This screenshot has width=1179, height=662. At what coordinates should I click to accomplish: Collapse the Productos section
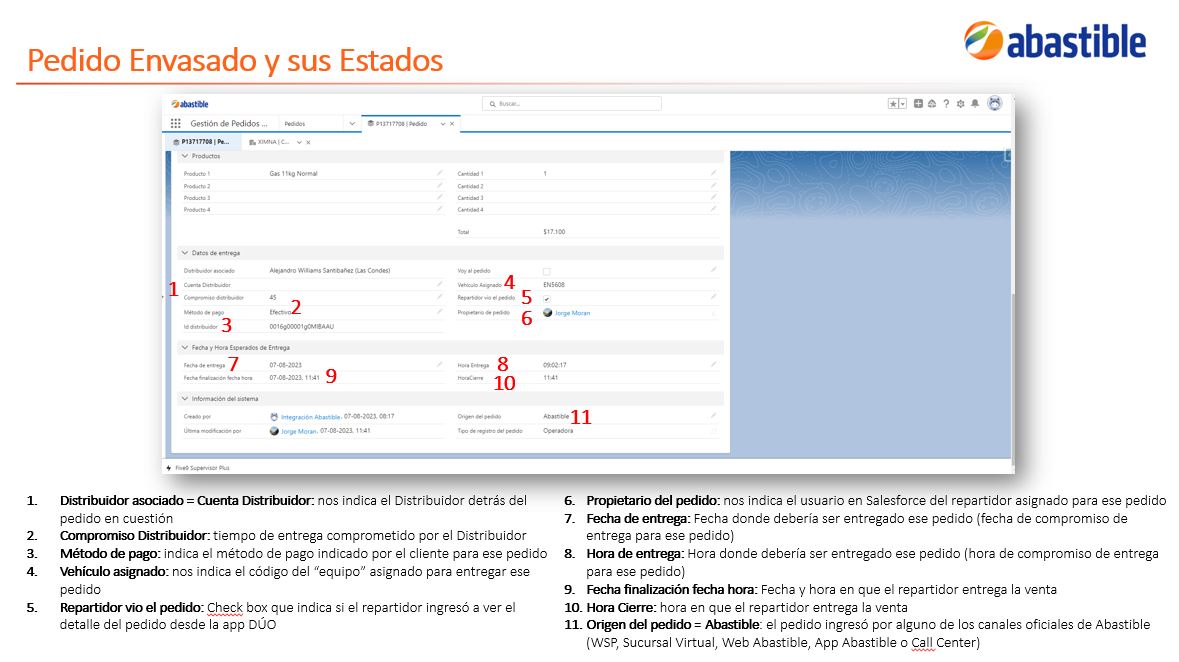point(185,156)
